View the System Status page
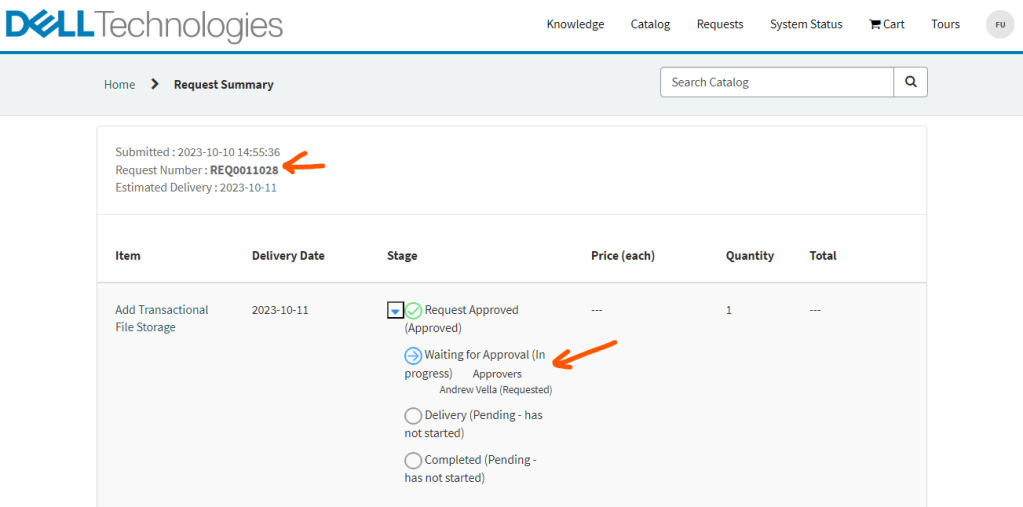 [x=806, y=24]
